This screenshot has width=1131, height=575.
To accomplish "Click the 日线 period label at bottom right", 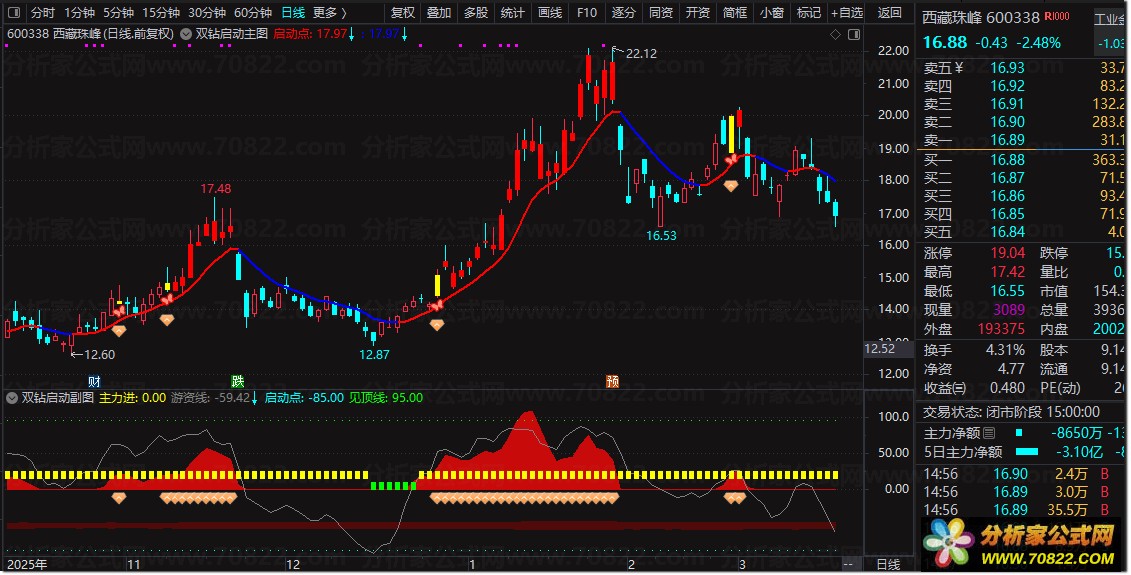I will [x=888, y=565].
